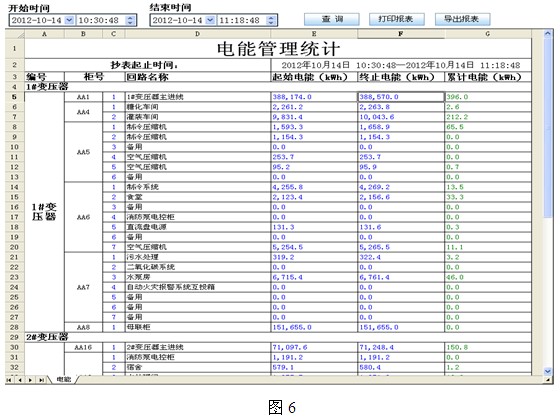The height and width of the screenshot is (419, 560).
Task: Click cell 污水处理
Action: pos(198,257)
